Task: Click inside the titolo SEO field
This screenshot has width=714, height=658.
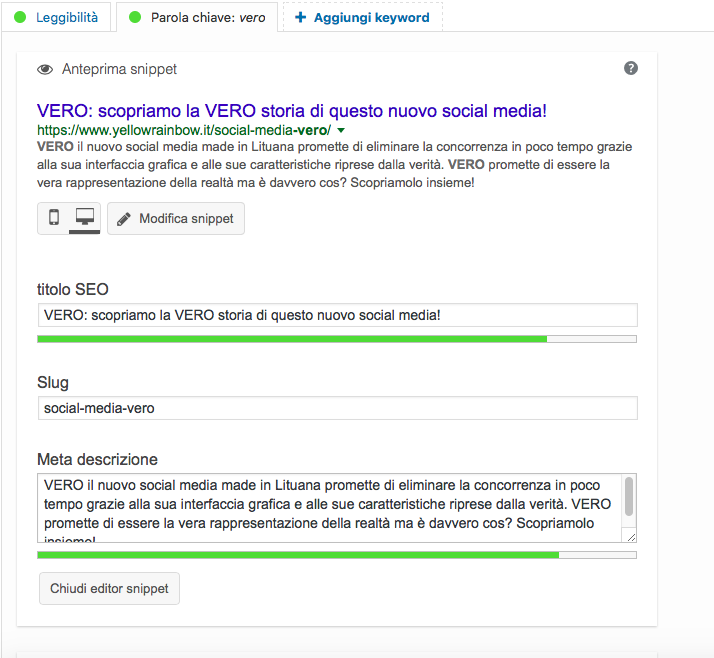Action: 337,315
